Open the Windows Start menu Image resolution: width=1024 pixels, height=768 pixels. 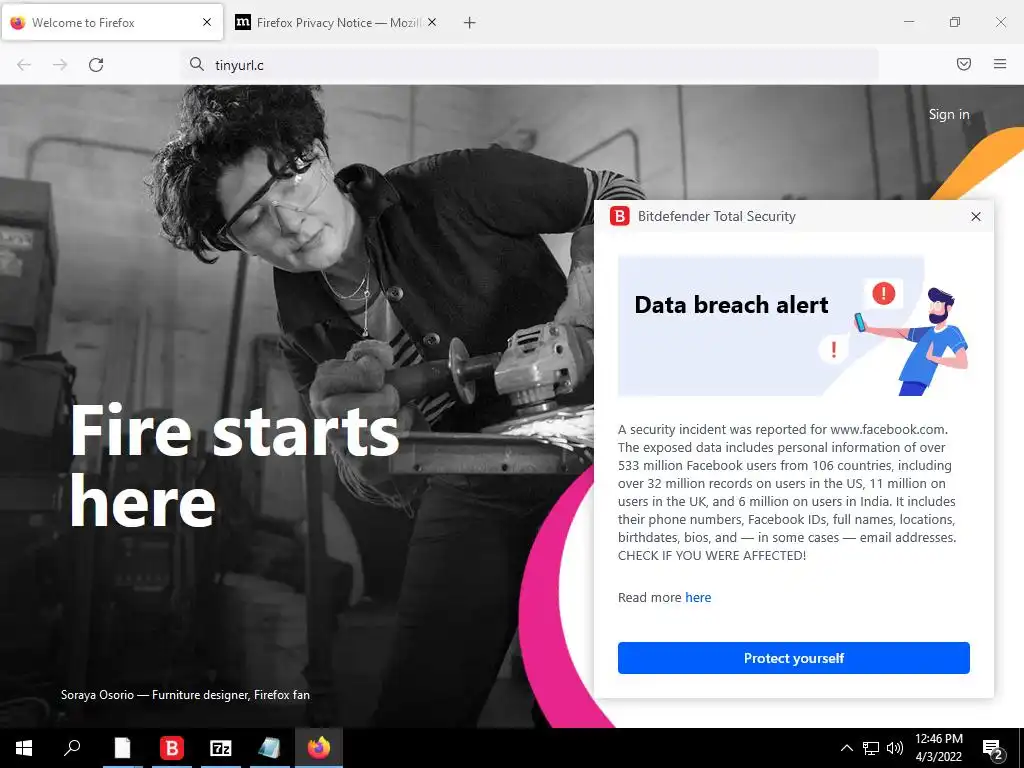(x=24, y=748)
